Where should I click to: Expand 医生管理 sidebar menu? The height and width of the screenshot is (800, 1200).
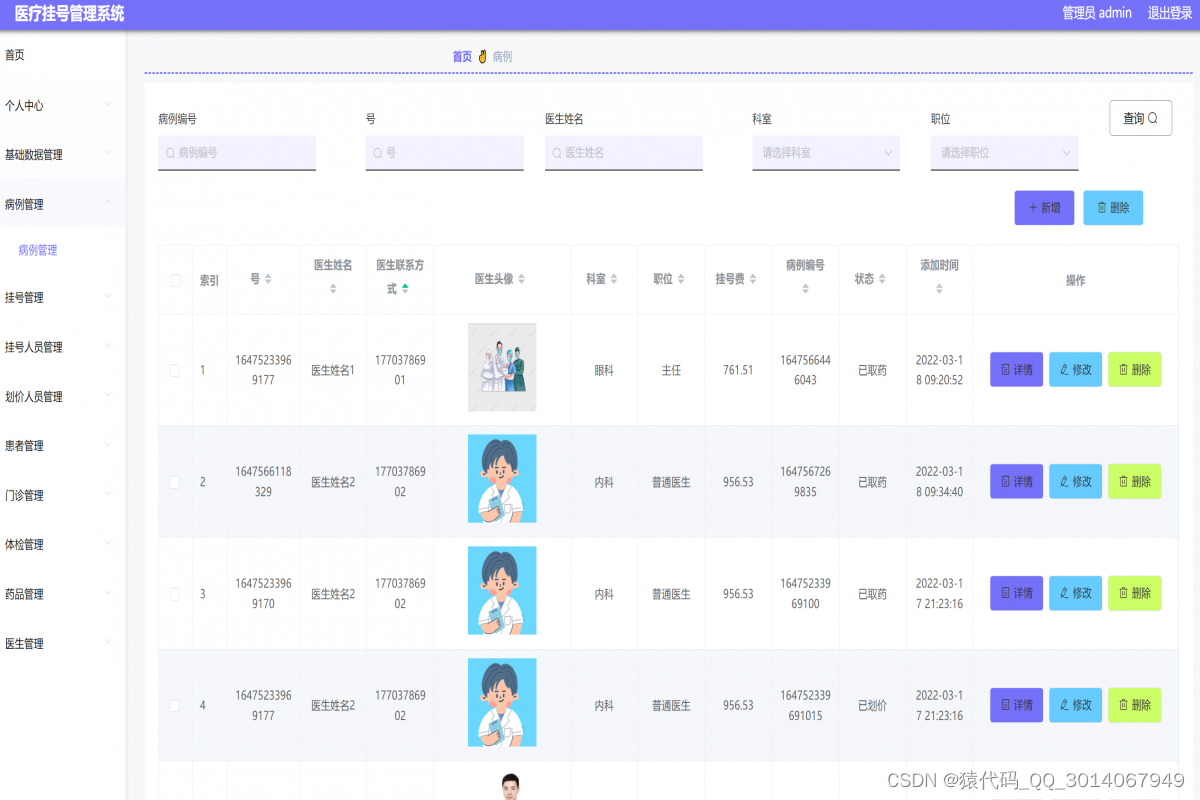[63, 643]
